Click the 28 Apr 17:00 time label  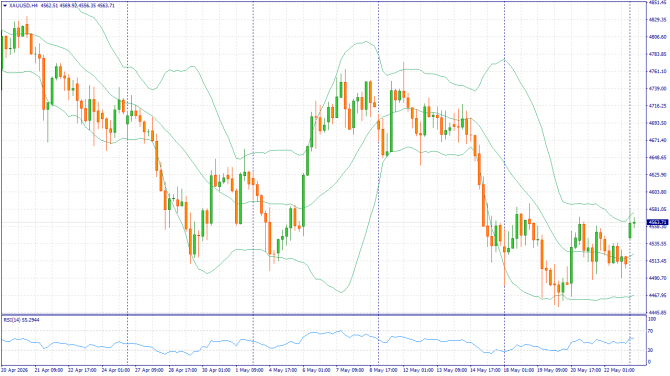(183, 370)
